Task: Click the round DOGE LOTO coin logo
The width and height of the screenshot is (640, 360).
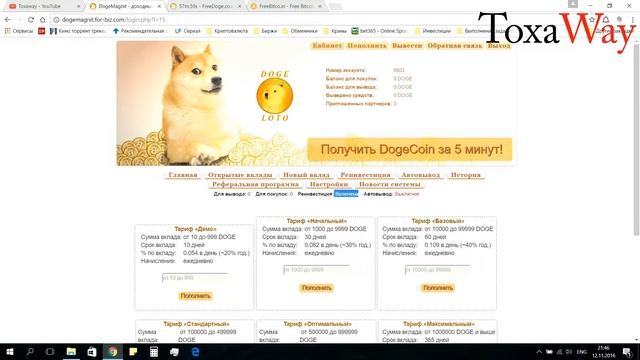Action: click(x=275, y=96)
